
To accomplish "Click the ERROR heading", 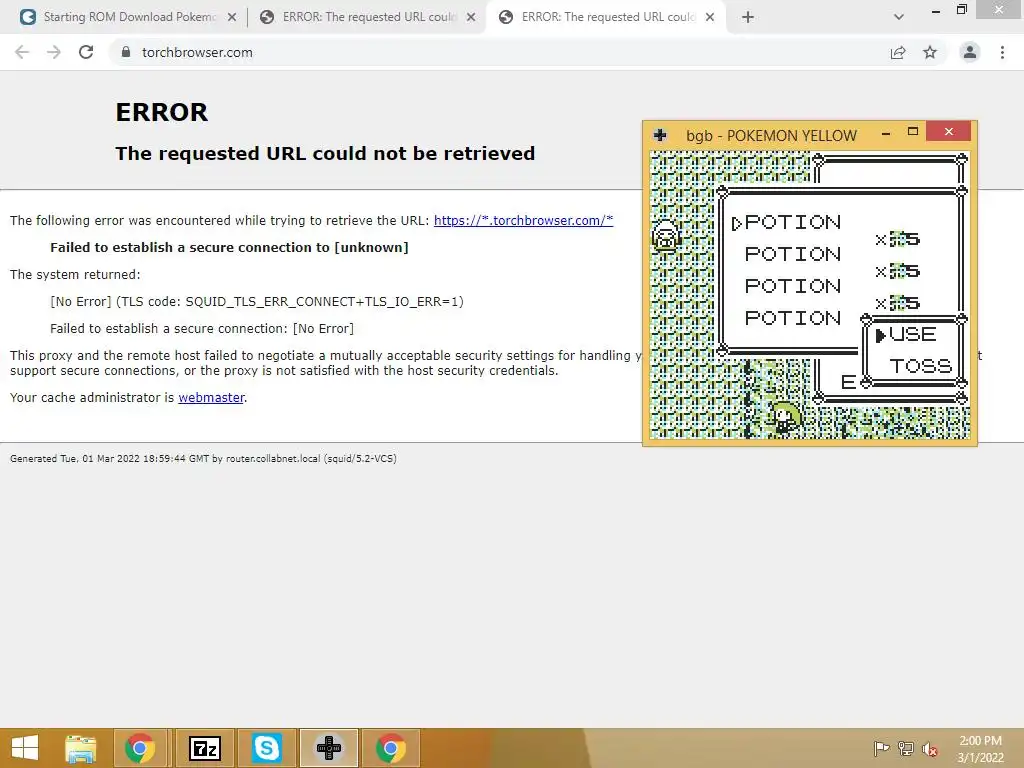I will [162, 112].
